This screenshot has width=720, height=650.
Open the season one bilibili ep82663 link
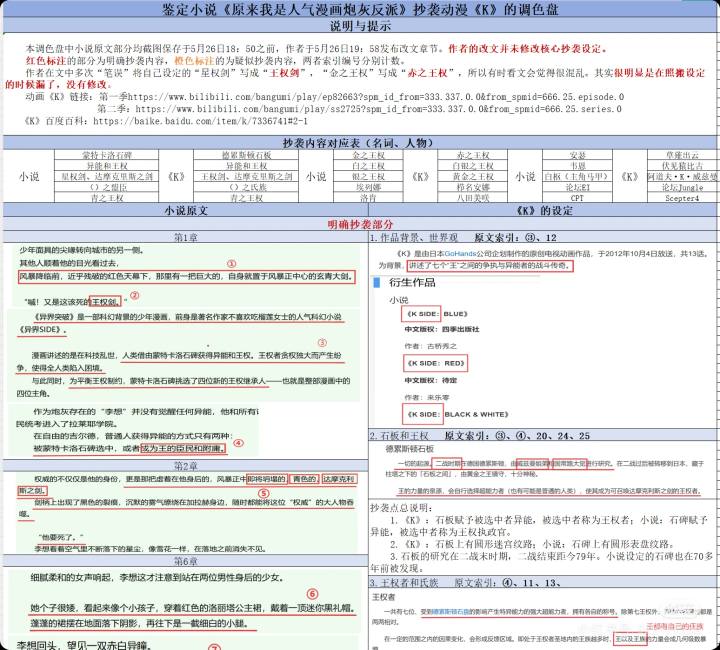(376, 97)
